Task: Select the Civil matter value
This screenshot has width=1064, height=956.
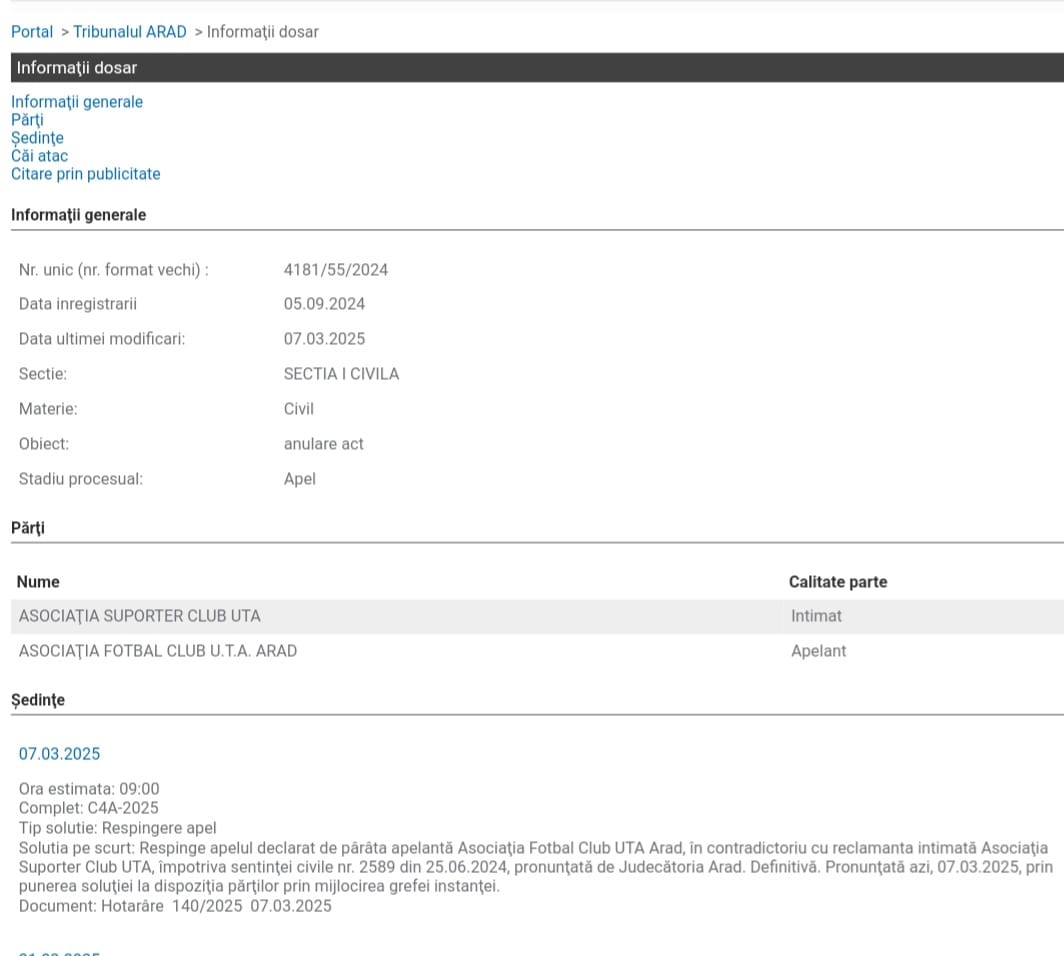Action: [x=299, y=409]
